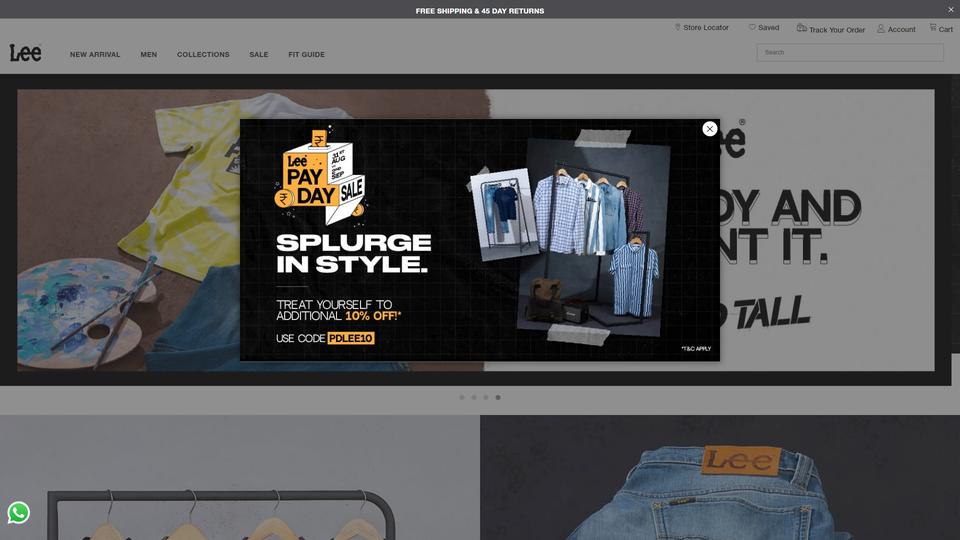Open the Fit Guide menu
The height and width of the screenshot is (540, 960).
(x=307, y=54)
